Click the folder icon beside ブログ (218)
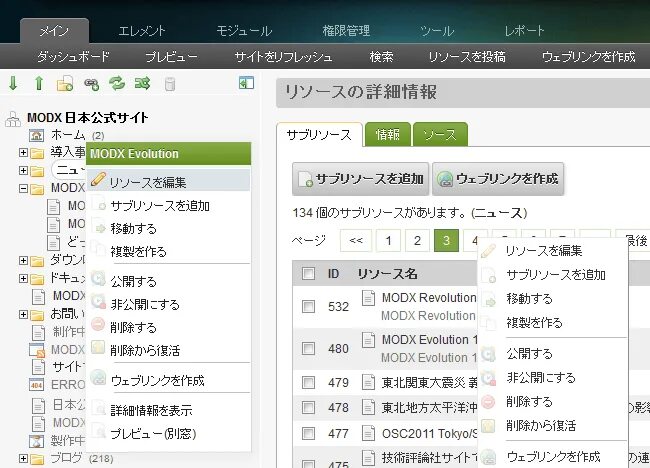 point(37,458)
